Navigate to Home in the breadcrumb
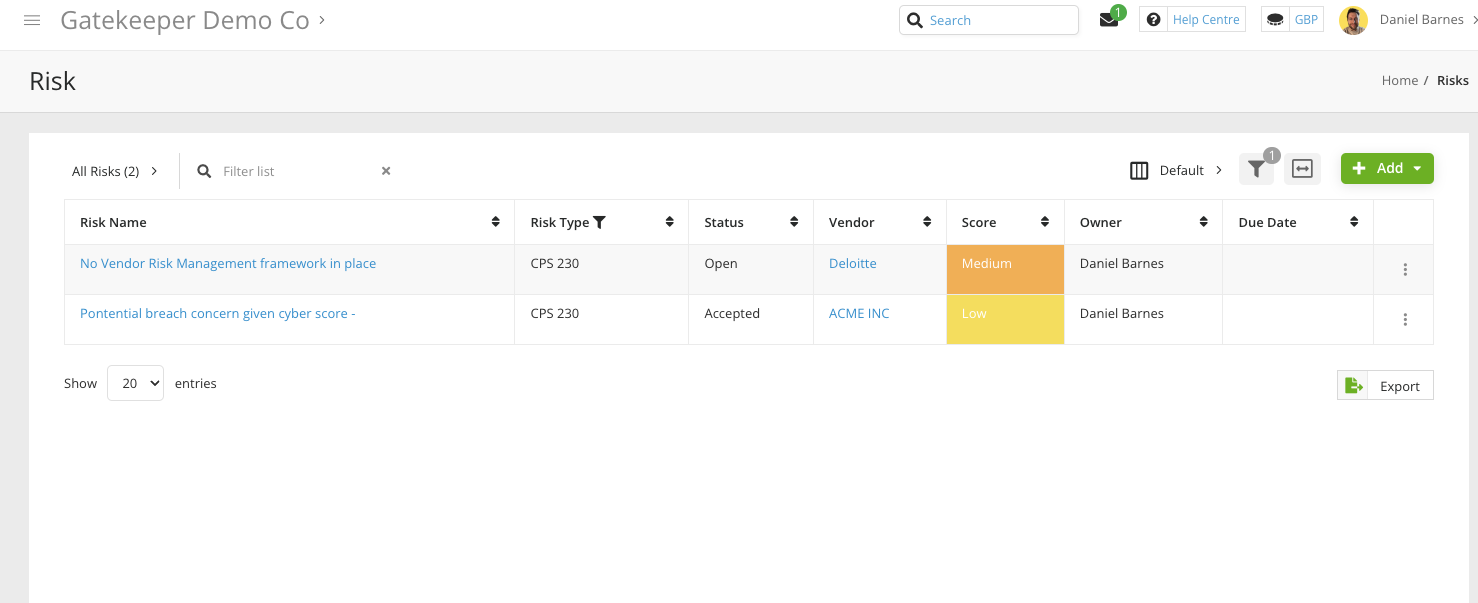 click(1399, 80)
